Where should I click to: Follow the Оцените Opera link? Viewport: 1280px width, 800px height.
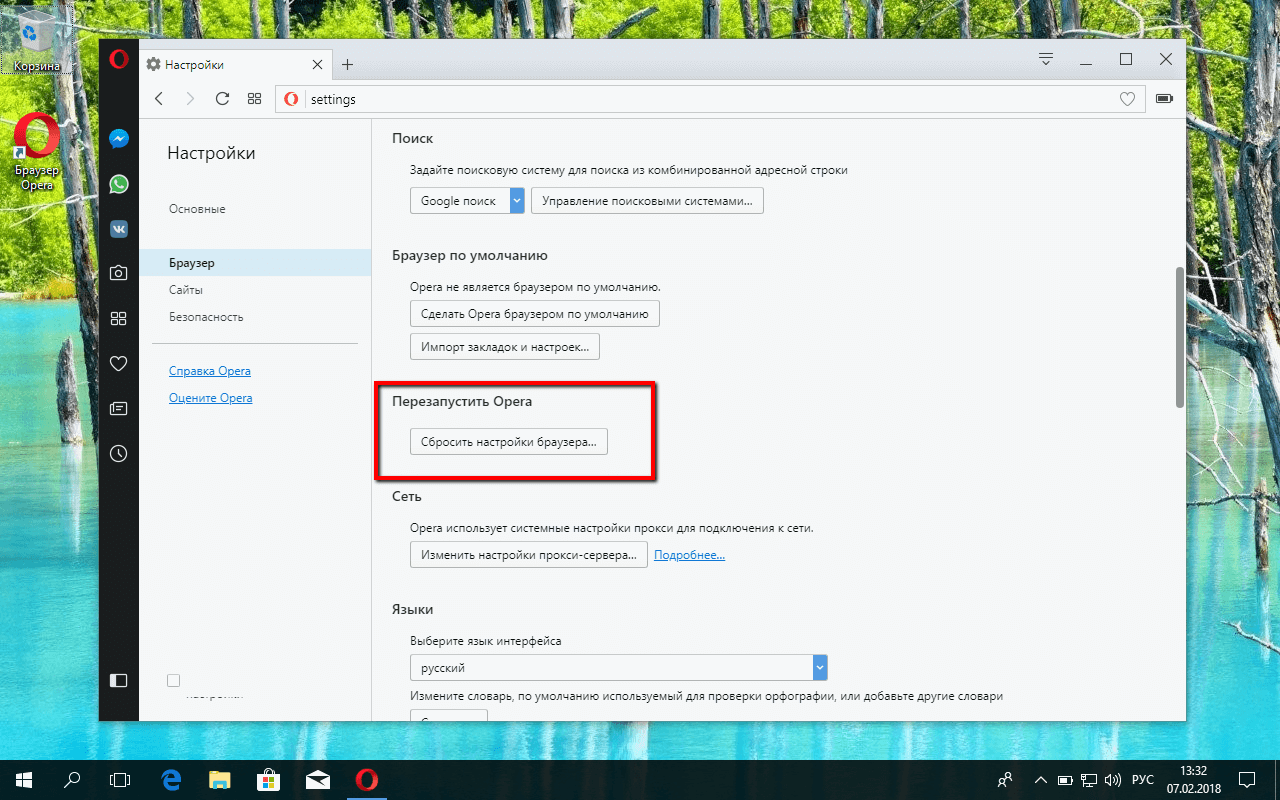click(x=211, y=398)
